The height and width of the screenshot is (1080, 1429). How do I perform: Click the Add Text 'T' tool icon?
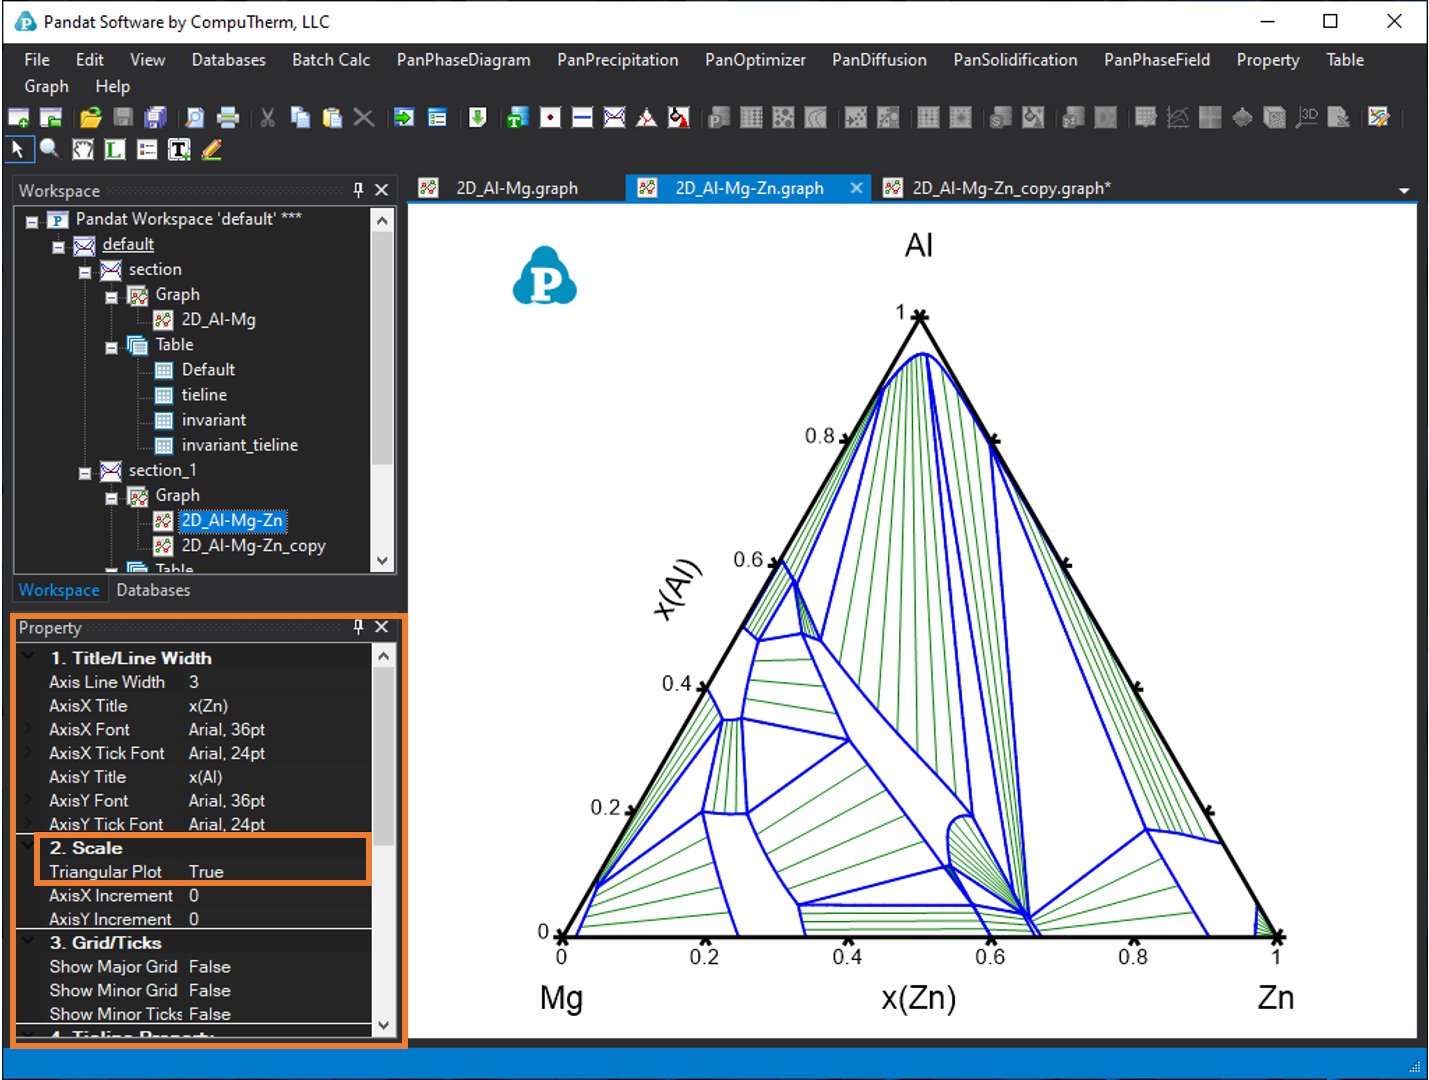(179, 150)
